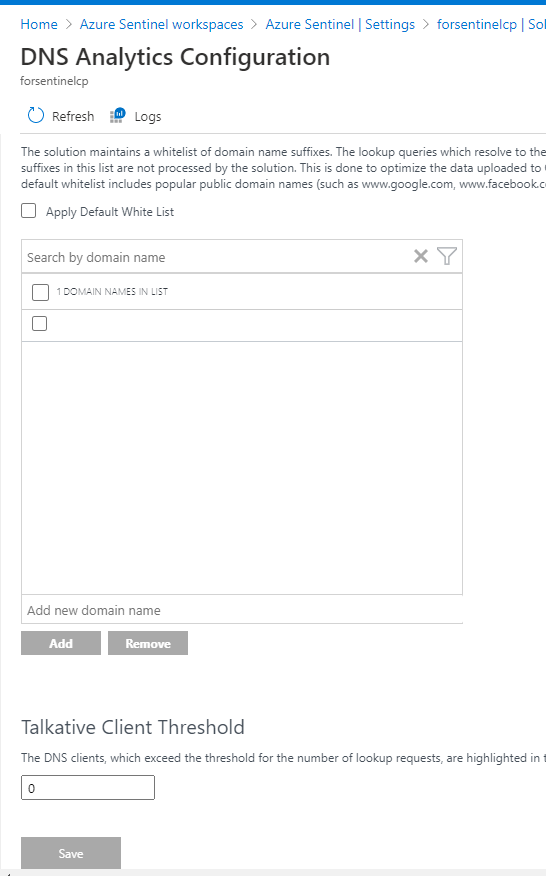
Task: Click the Talkative Client Threshold value box
Action: tap(88, 788)
